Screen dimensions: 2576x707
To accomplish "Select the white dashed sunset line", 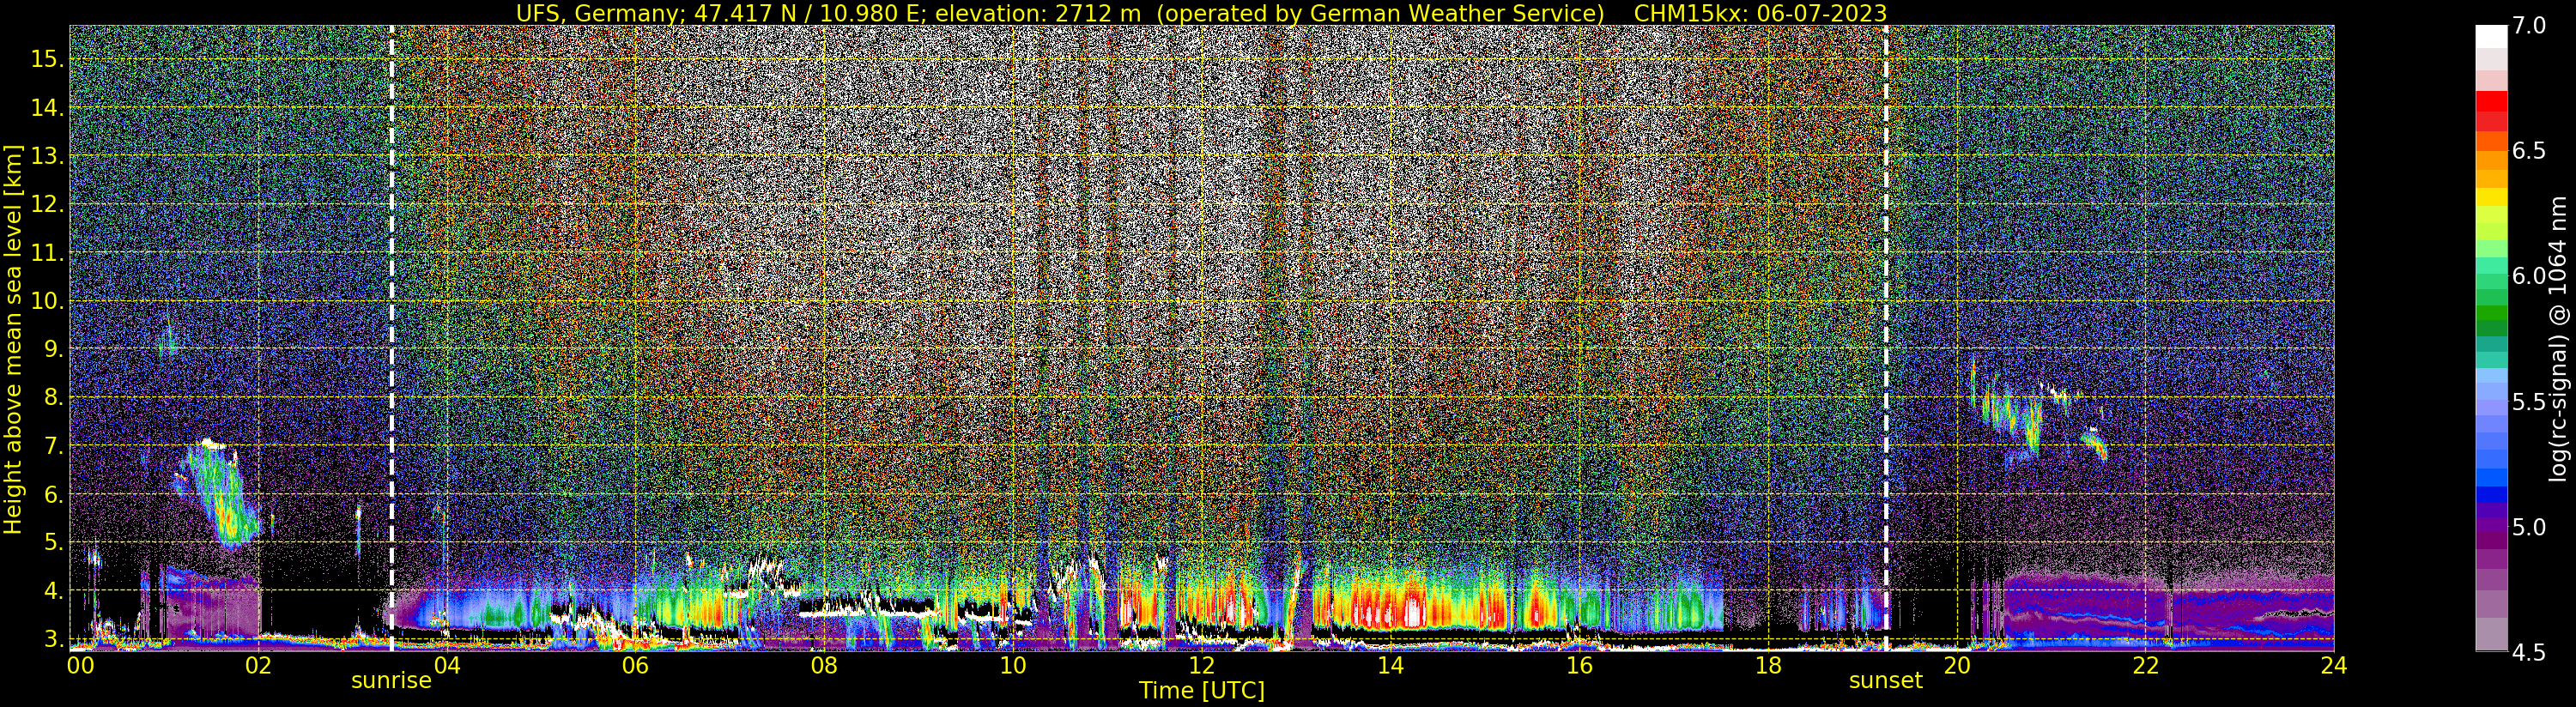I will pos(1886,338).
